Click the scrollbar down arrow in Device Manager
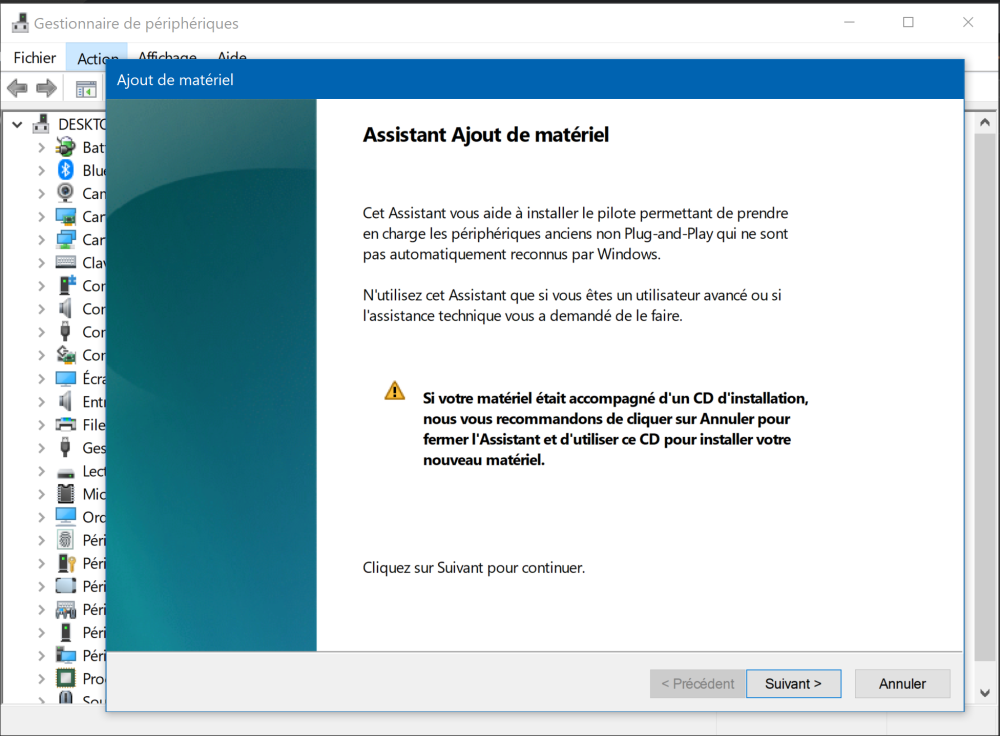Viewport: 1000px width, 736px height. point(985,693)
